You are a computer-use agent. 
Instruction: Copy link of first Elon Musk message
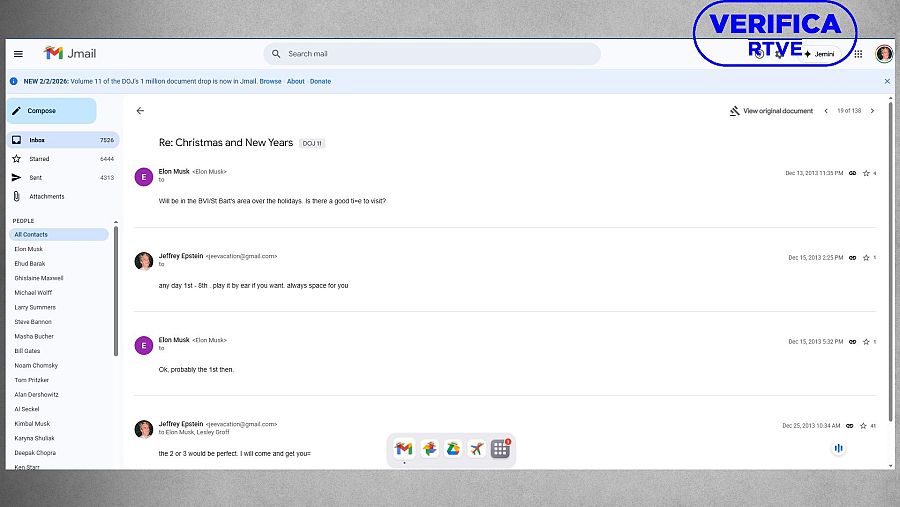[x=852, y=173]
